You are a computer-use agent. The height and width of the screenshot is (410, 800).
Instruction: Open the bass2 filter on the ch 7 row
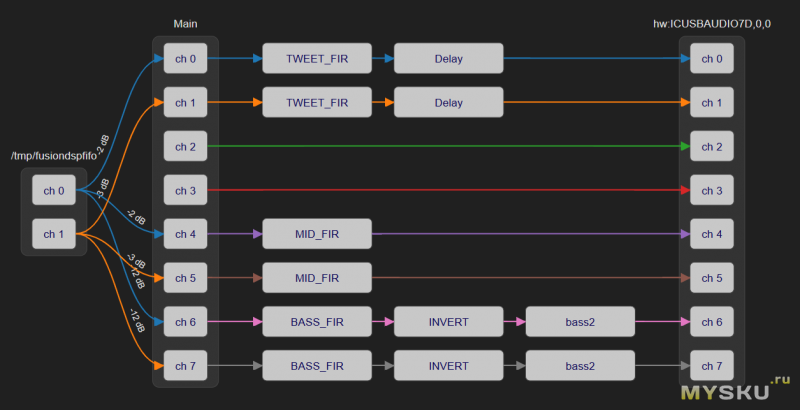click(580, 366)
